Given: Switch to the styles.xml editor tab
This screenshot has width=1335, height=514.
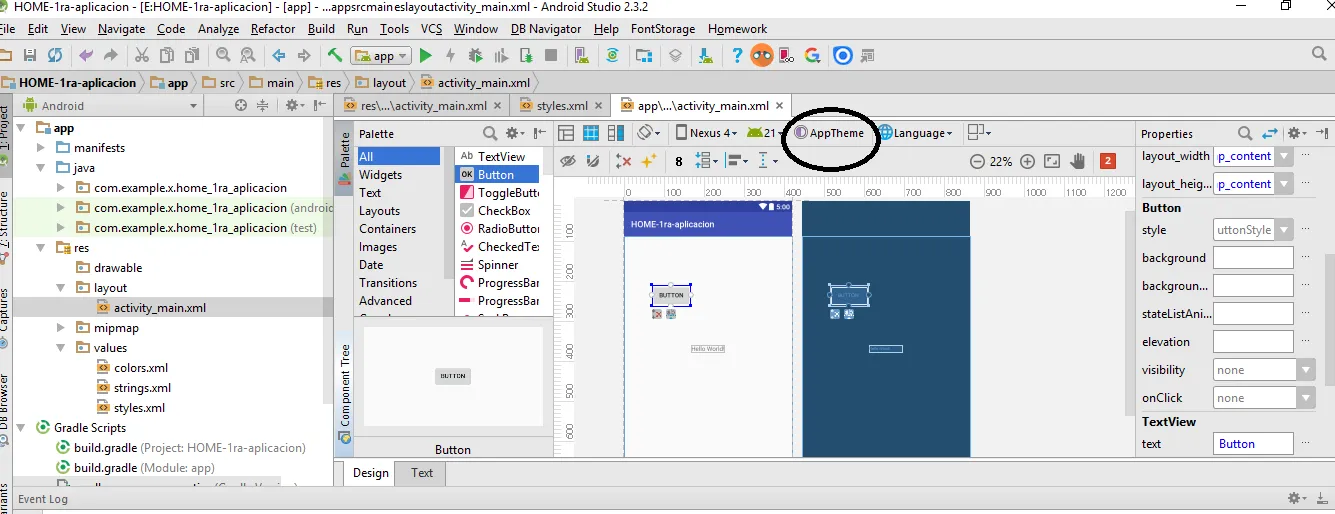Looking at the screenshot, I should [563, 105].
